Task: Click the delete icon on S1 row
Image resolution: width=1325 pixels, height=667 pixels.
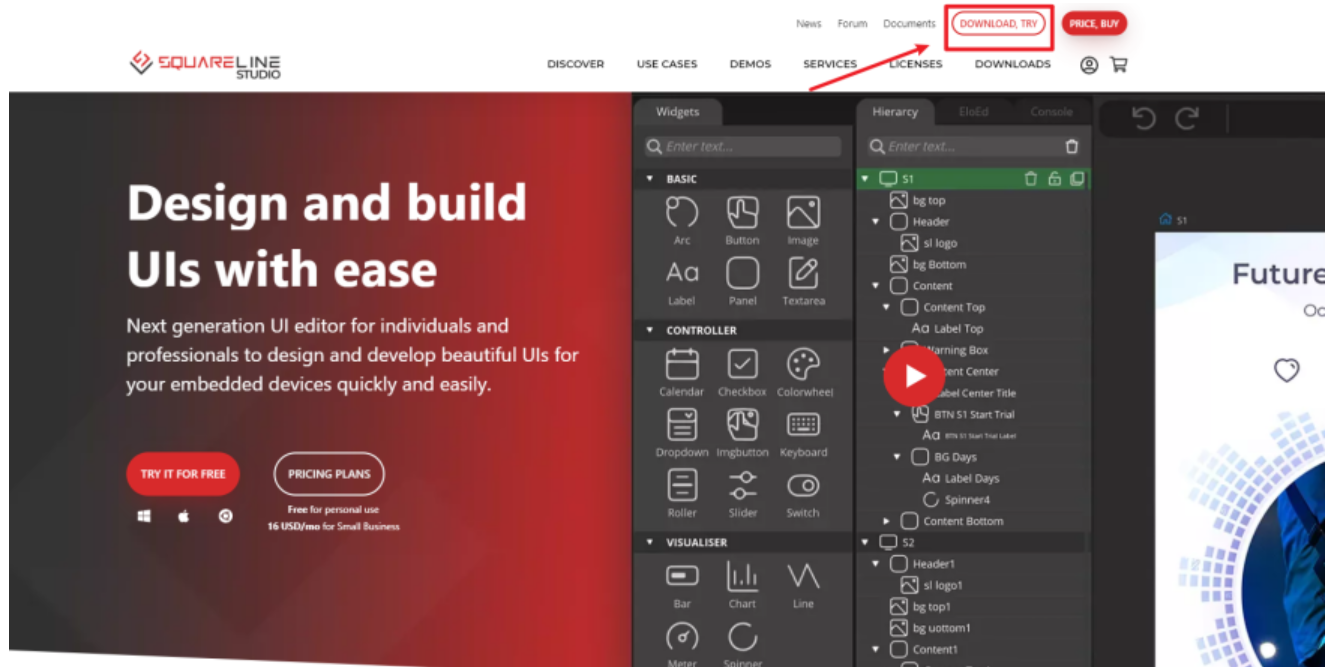Action: 1031,179
